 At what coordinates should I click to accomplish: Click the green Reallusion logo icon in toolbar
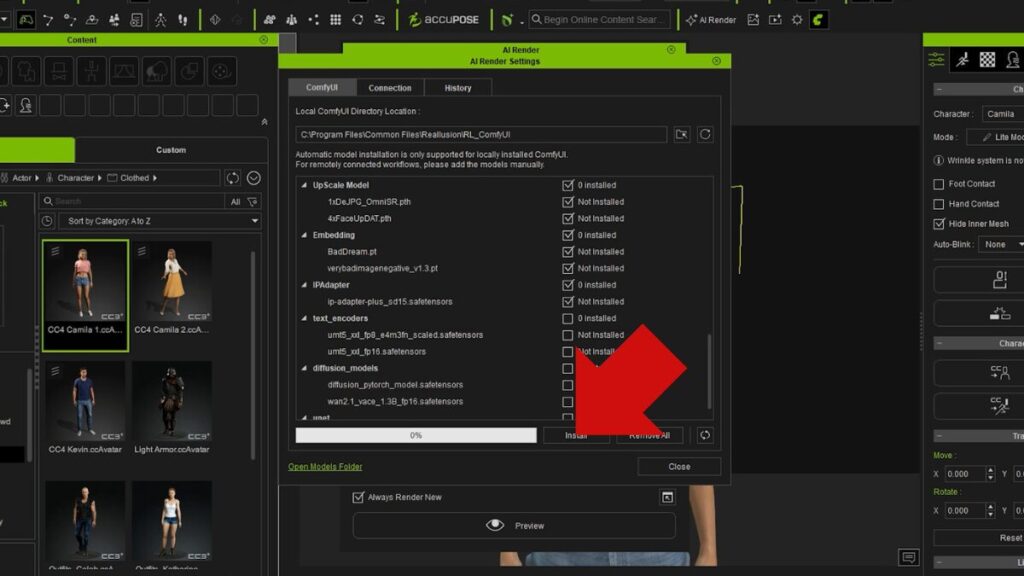coord(818,20)
